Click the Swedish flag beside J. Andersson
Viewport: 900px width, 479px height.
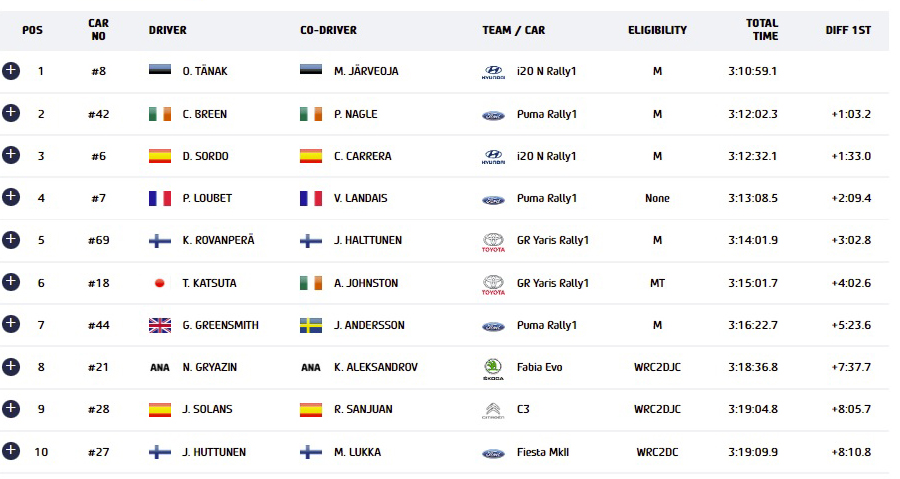311,325
